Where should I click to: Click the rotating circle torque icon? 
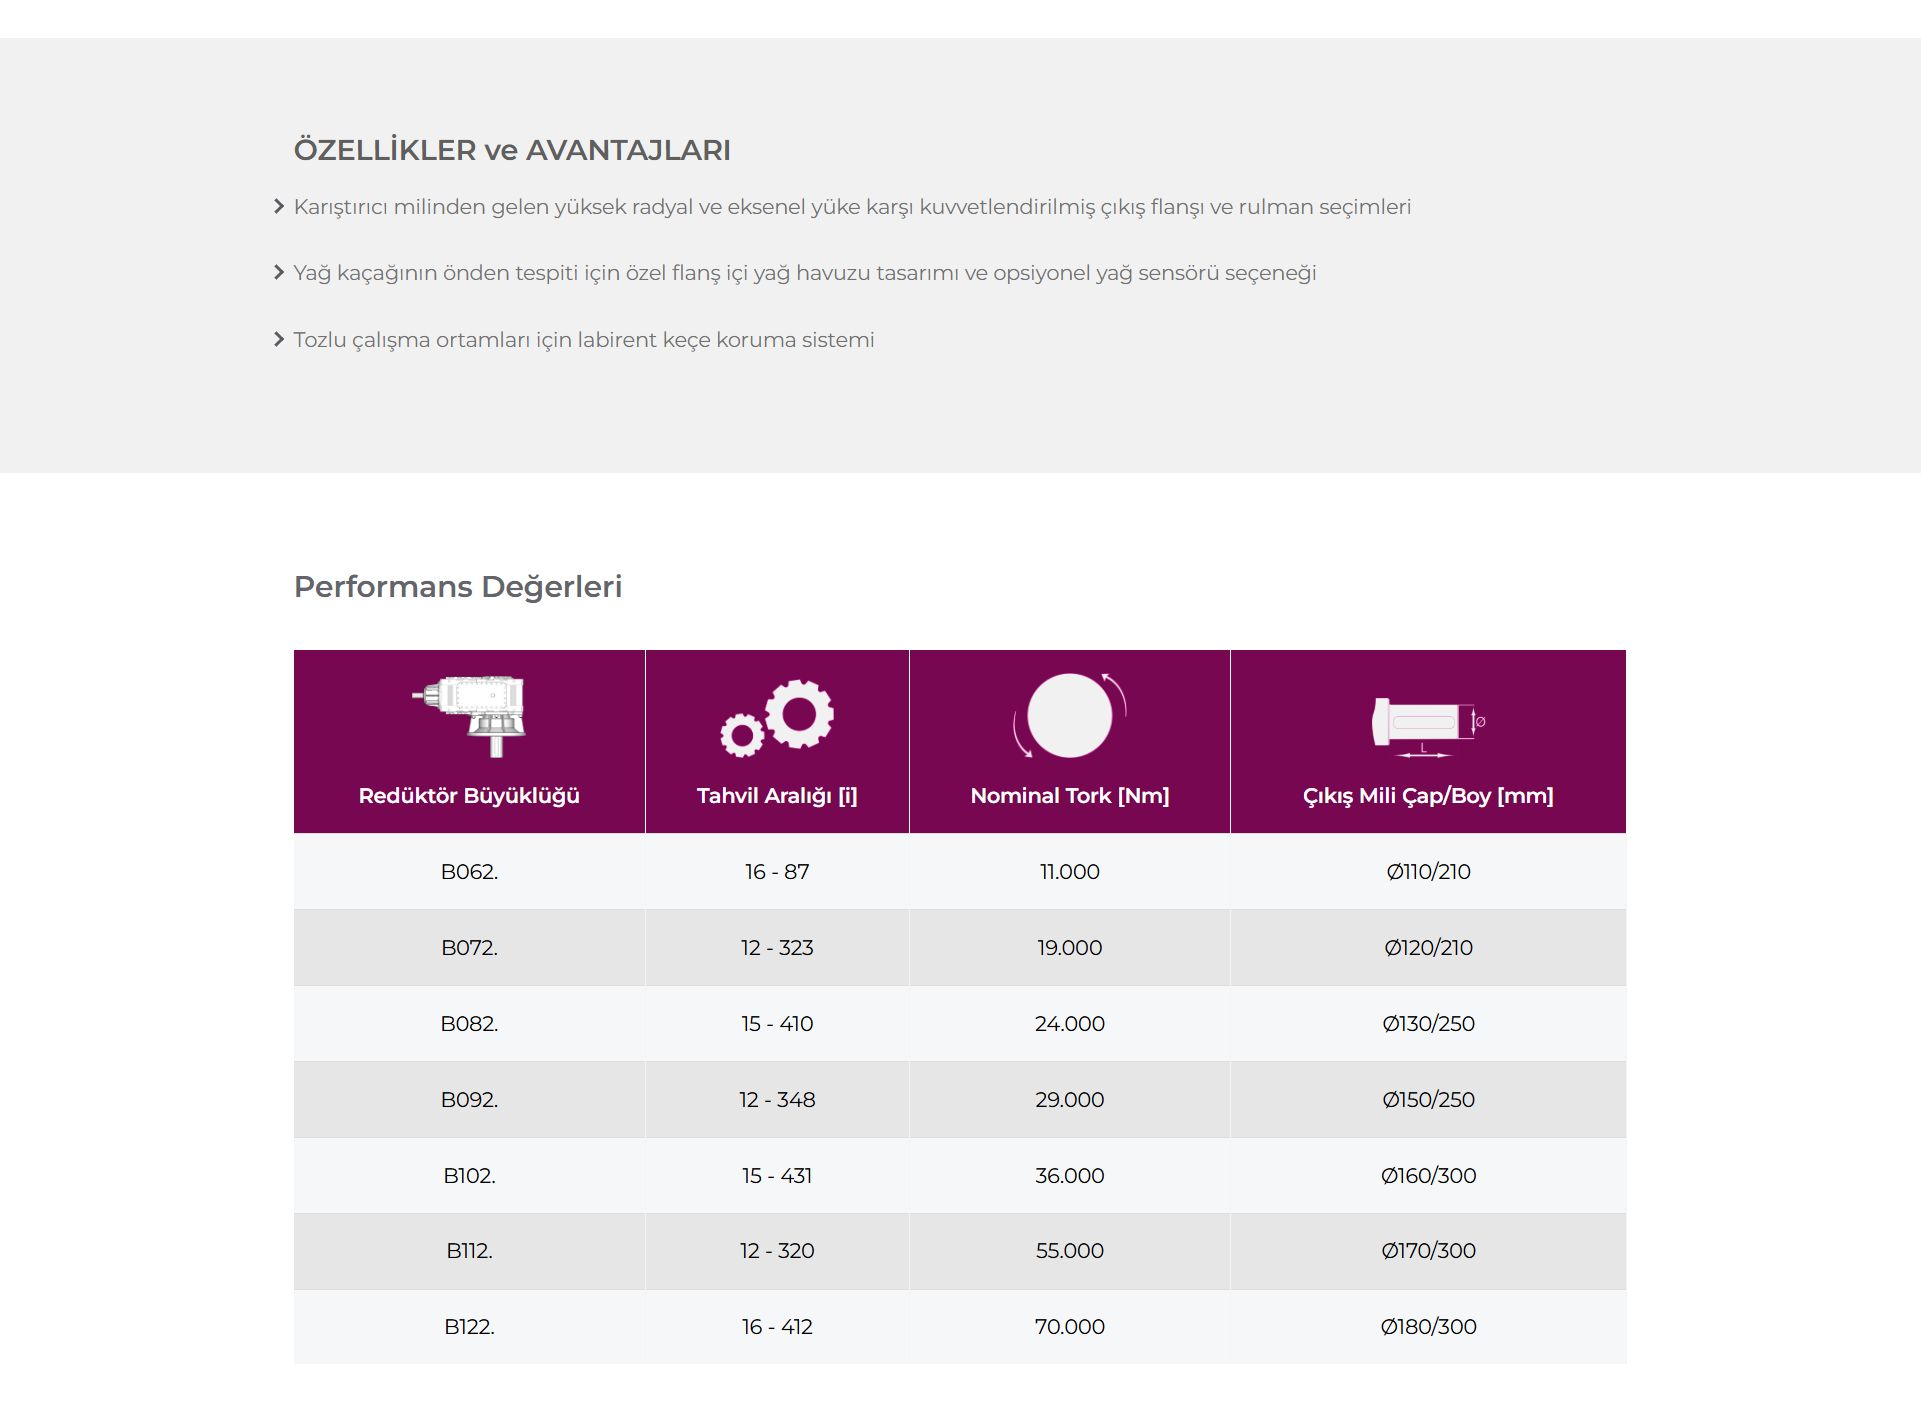coord(1070,715)
